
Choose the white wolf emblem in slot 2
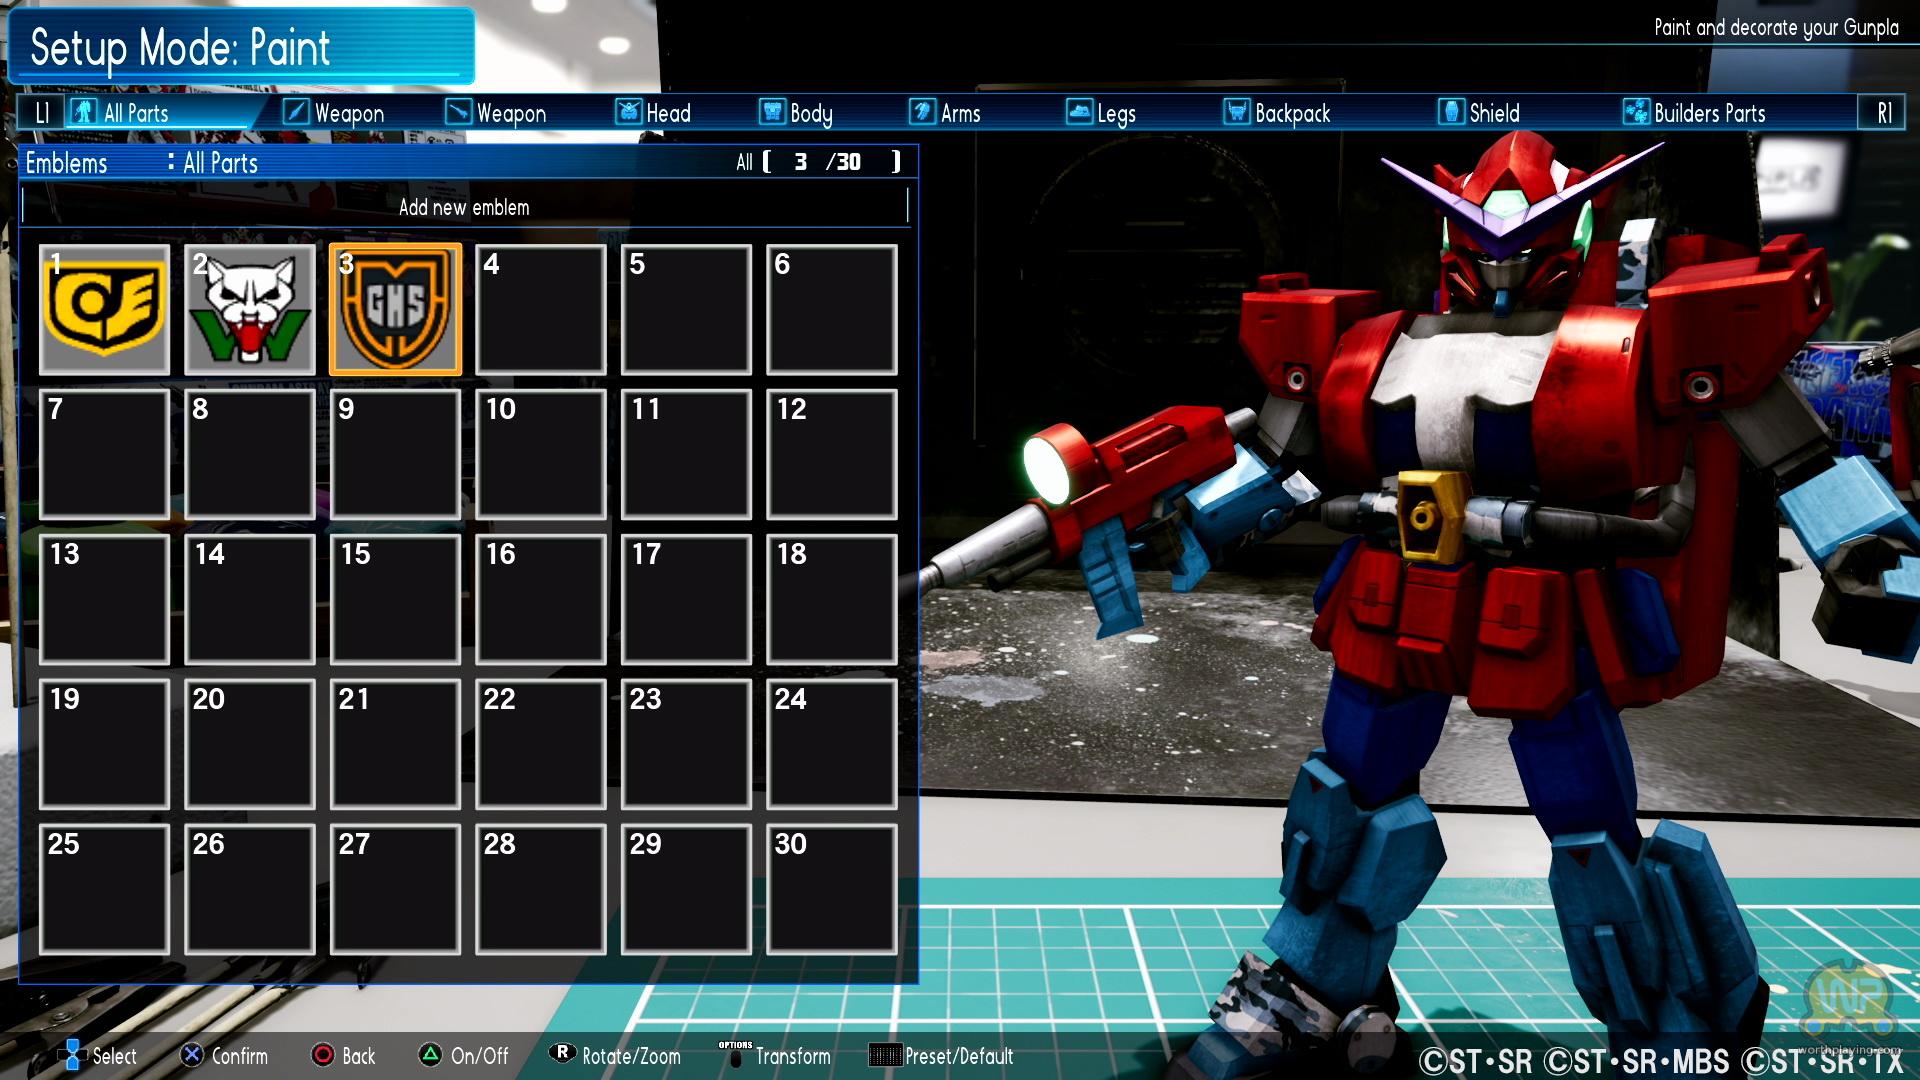point(250,310)
